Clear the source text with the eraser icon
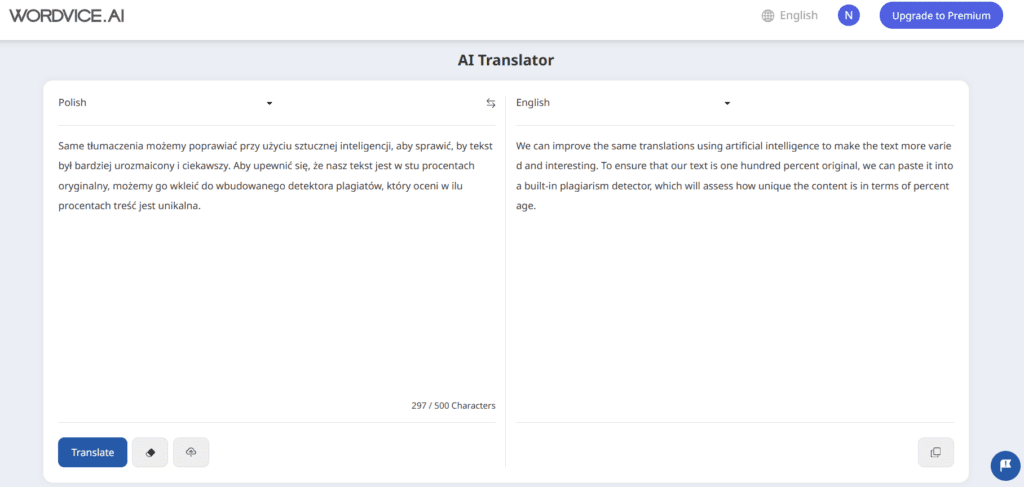Screen dimensions: 1024x487 point(150,452)
